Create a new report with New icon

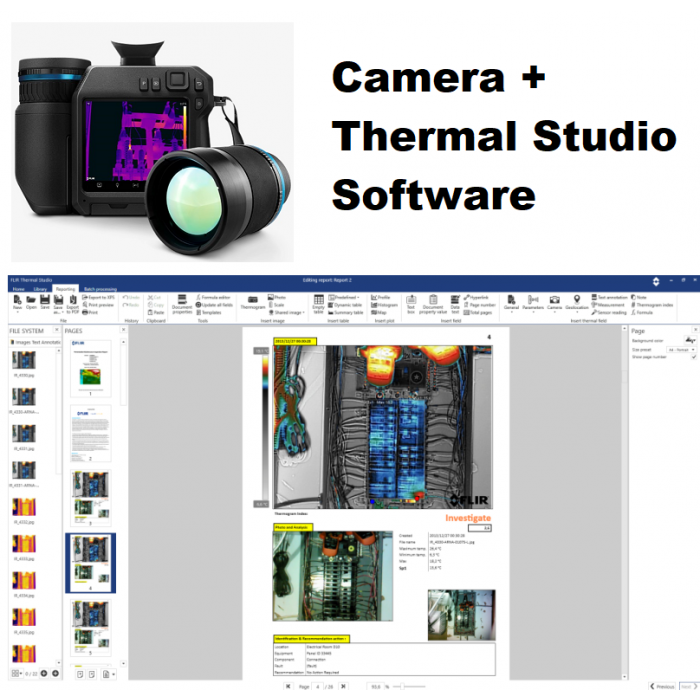click(x=17, y=302)
